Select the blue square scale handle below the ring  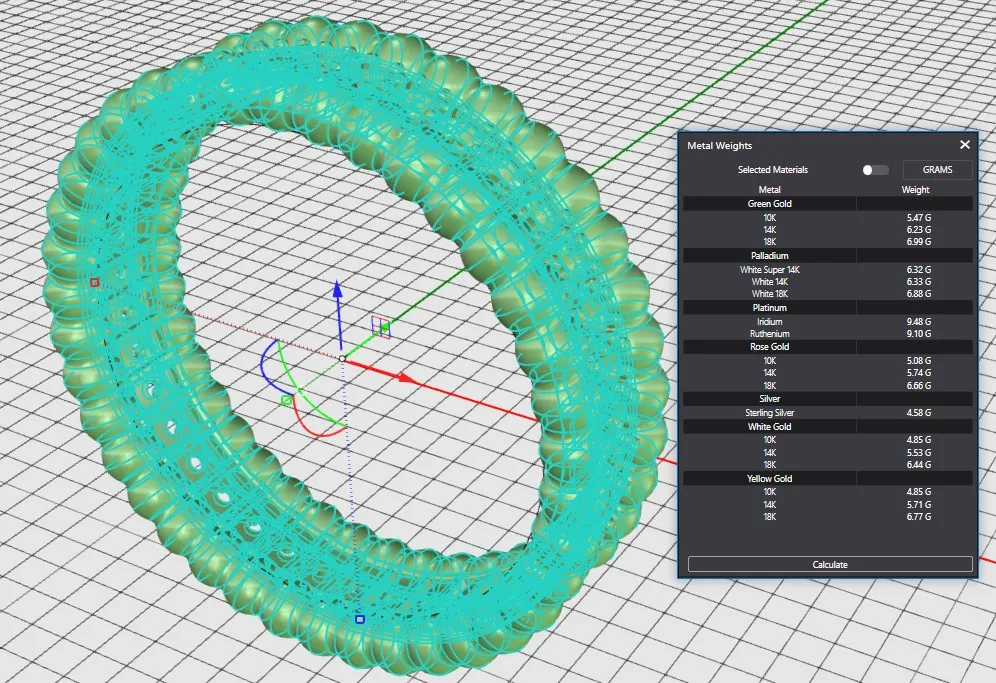[360, 619]
